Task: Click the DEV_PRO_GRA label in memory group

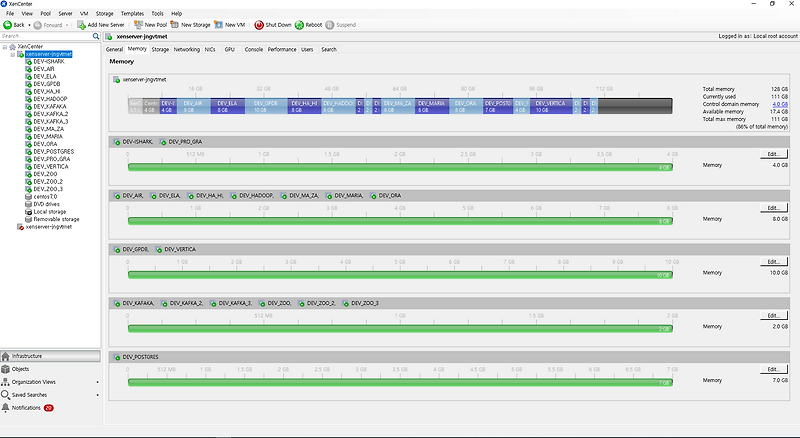Action: click(x=185, y=142)
